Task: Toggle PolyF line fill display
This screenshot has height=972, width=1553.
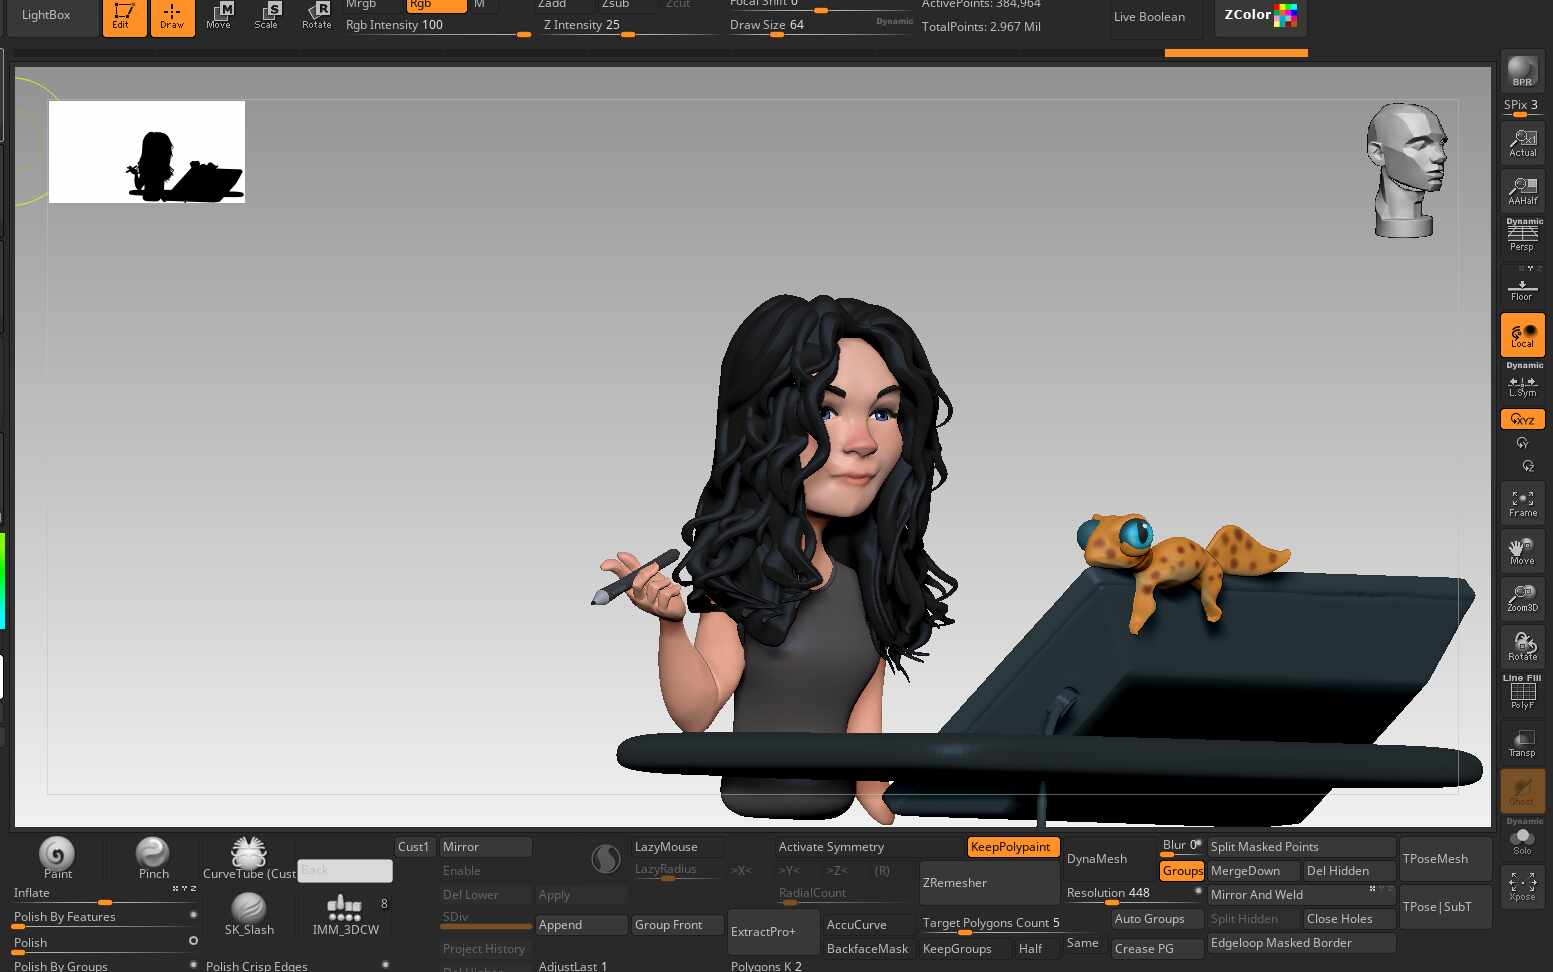Action: pyautogui.click(x=1522, y=694)
